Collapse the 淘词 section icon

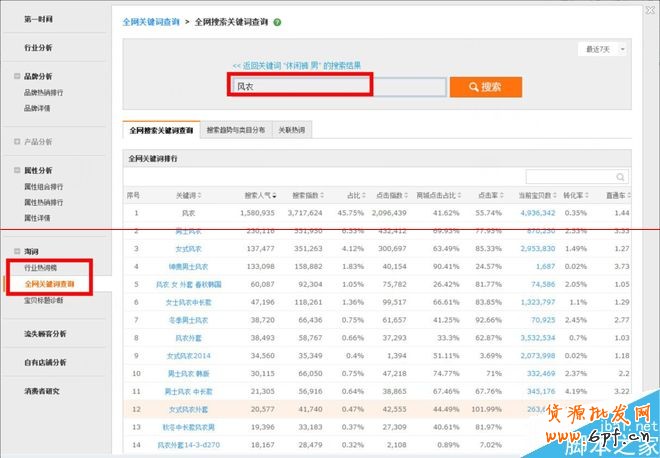(x=17, y=252)
